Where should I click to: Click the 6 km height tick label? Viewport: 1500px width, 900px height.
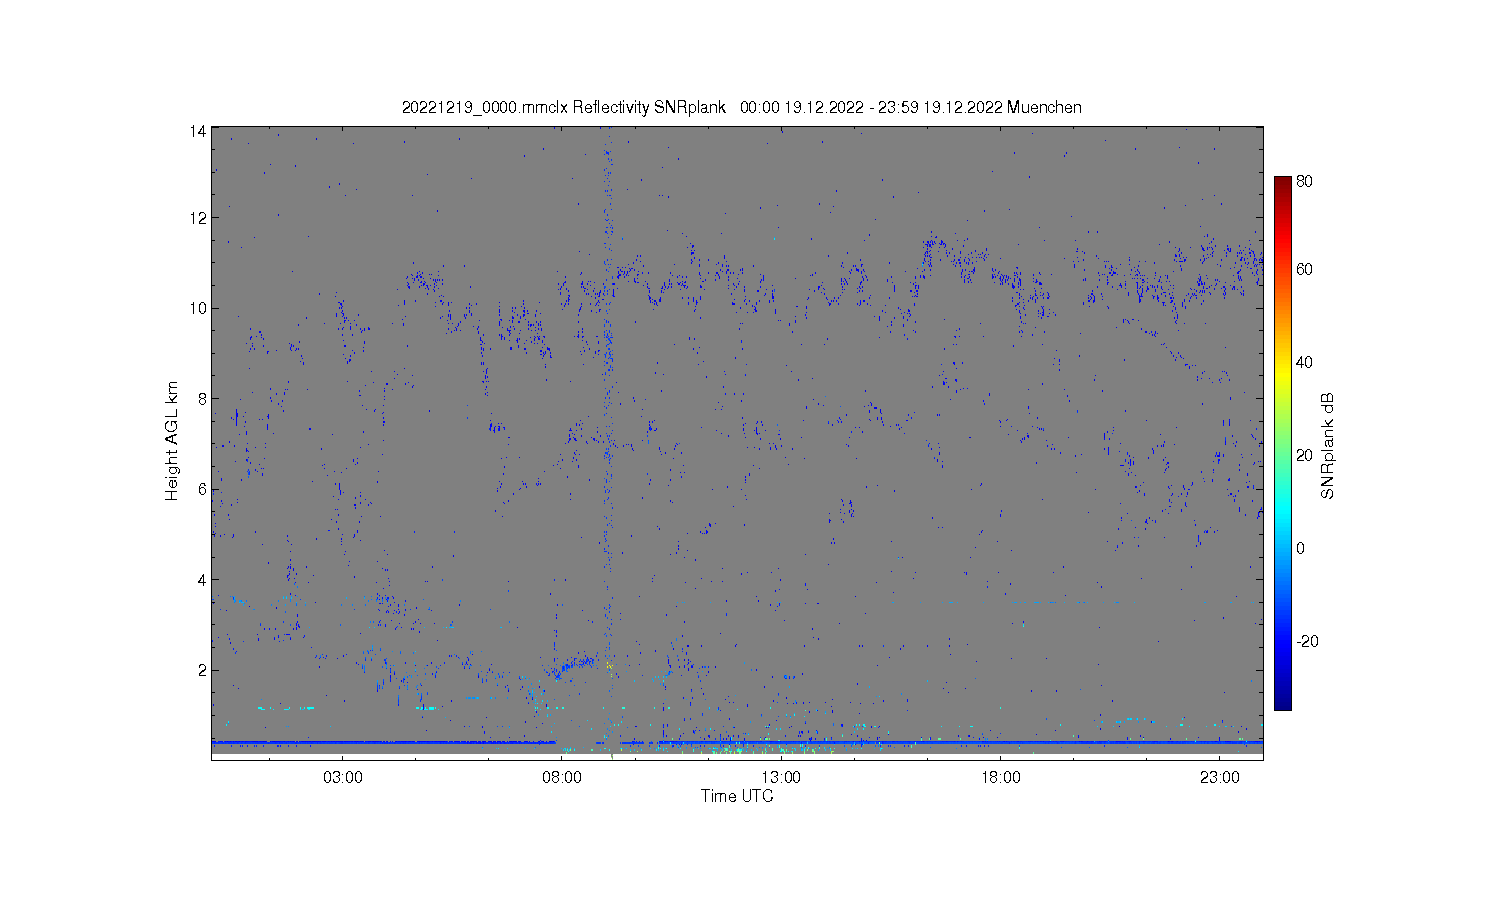pos(202,489)
